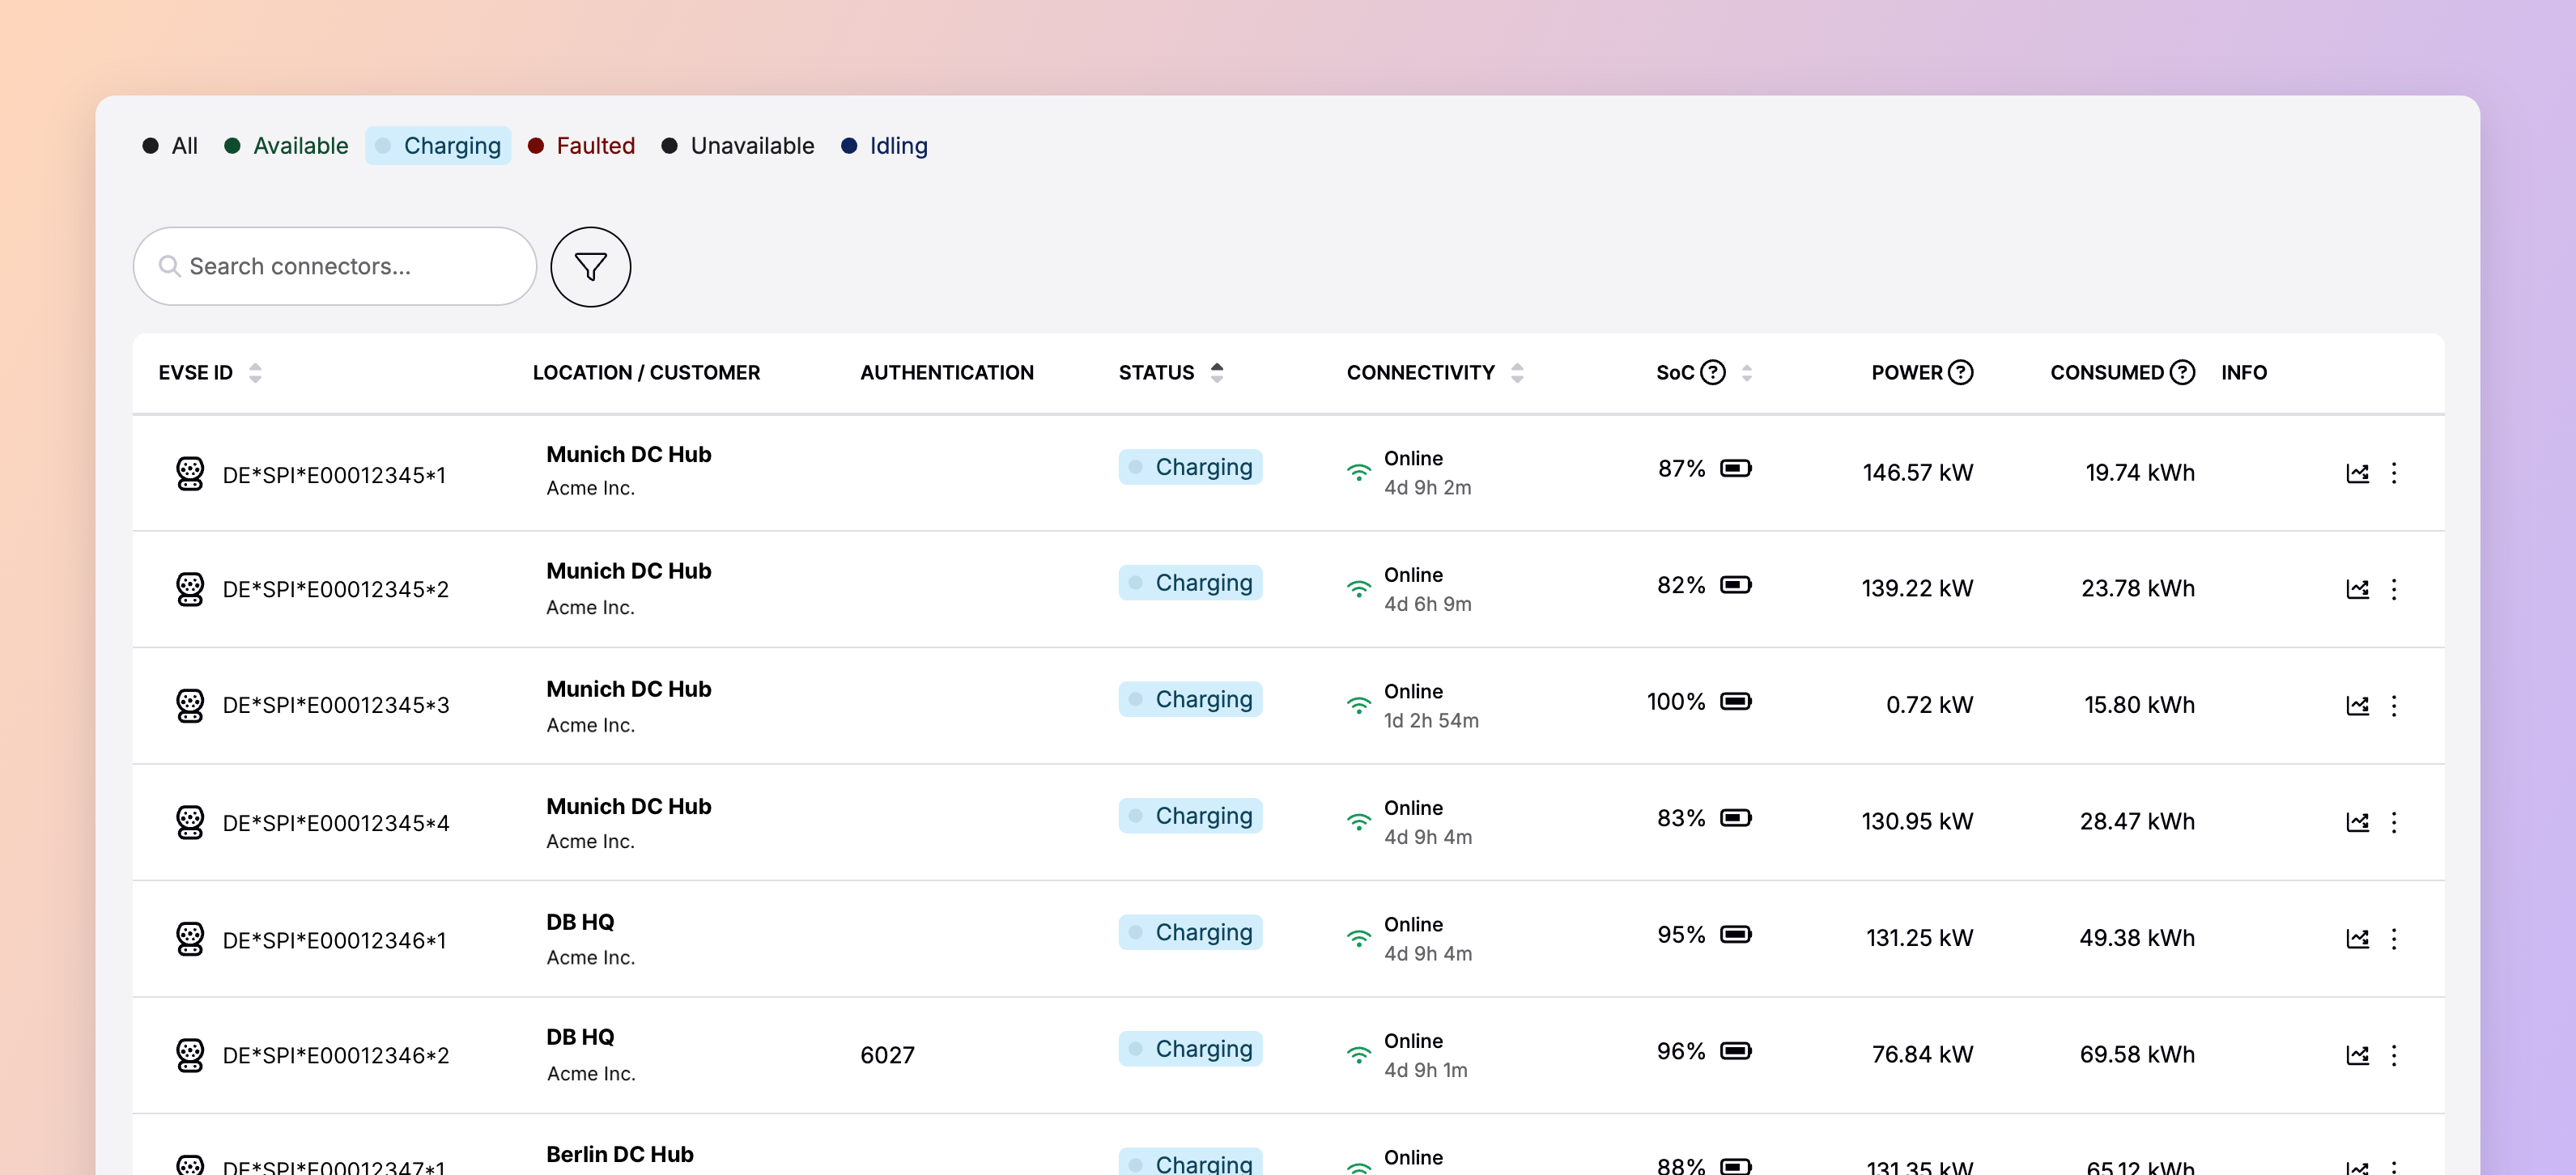Select the All status filter

tap(170, 146)
